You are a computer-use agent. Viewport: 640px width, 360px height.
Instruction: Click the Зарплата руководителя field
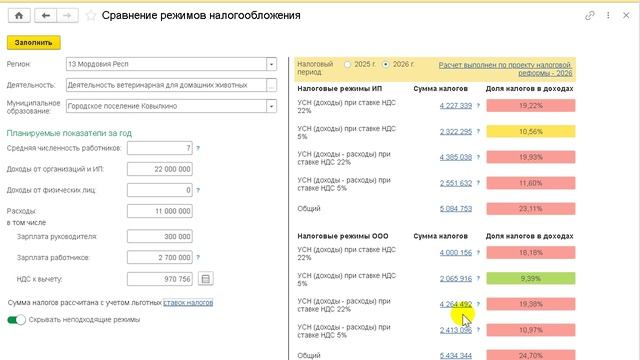160,236
